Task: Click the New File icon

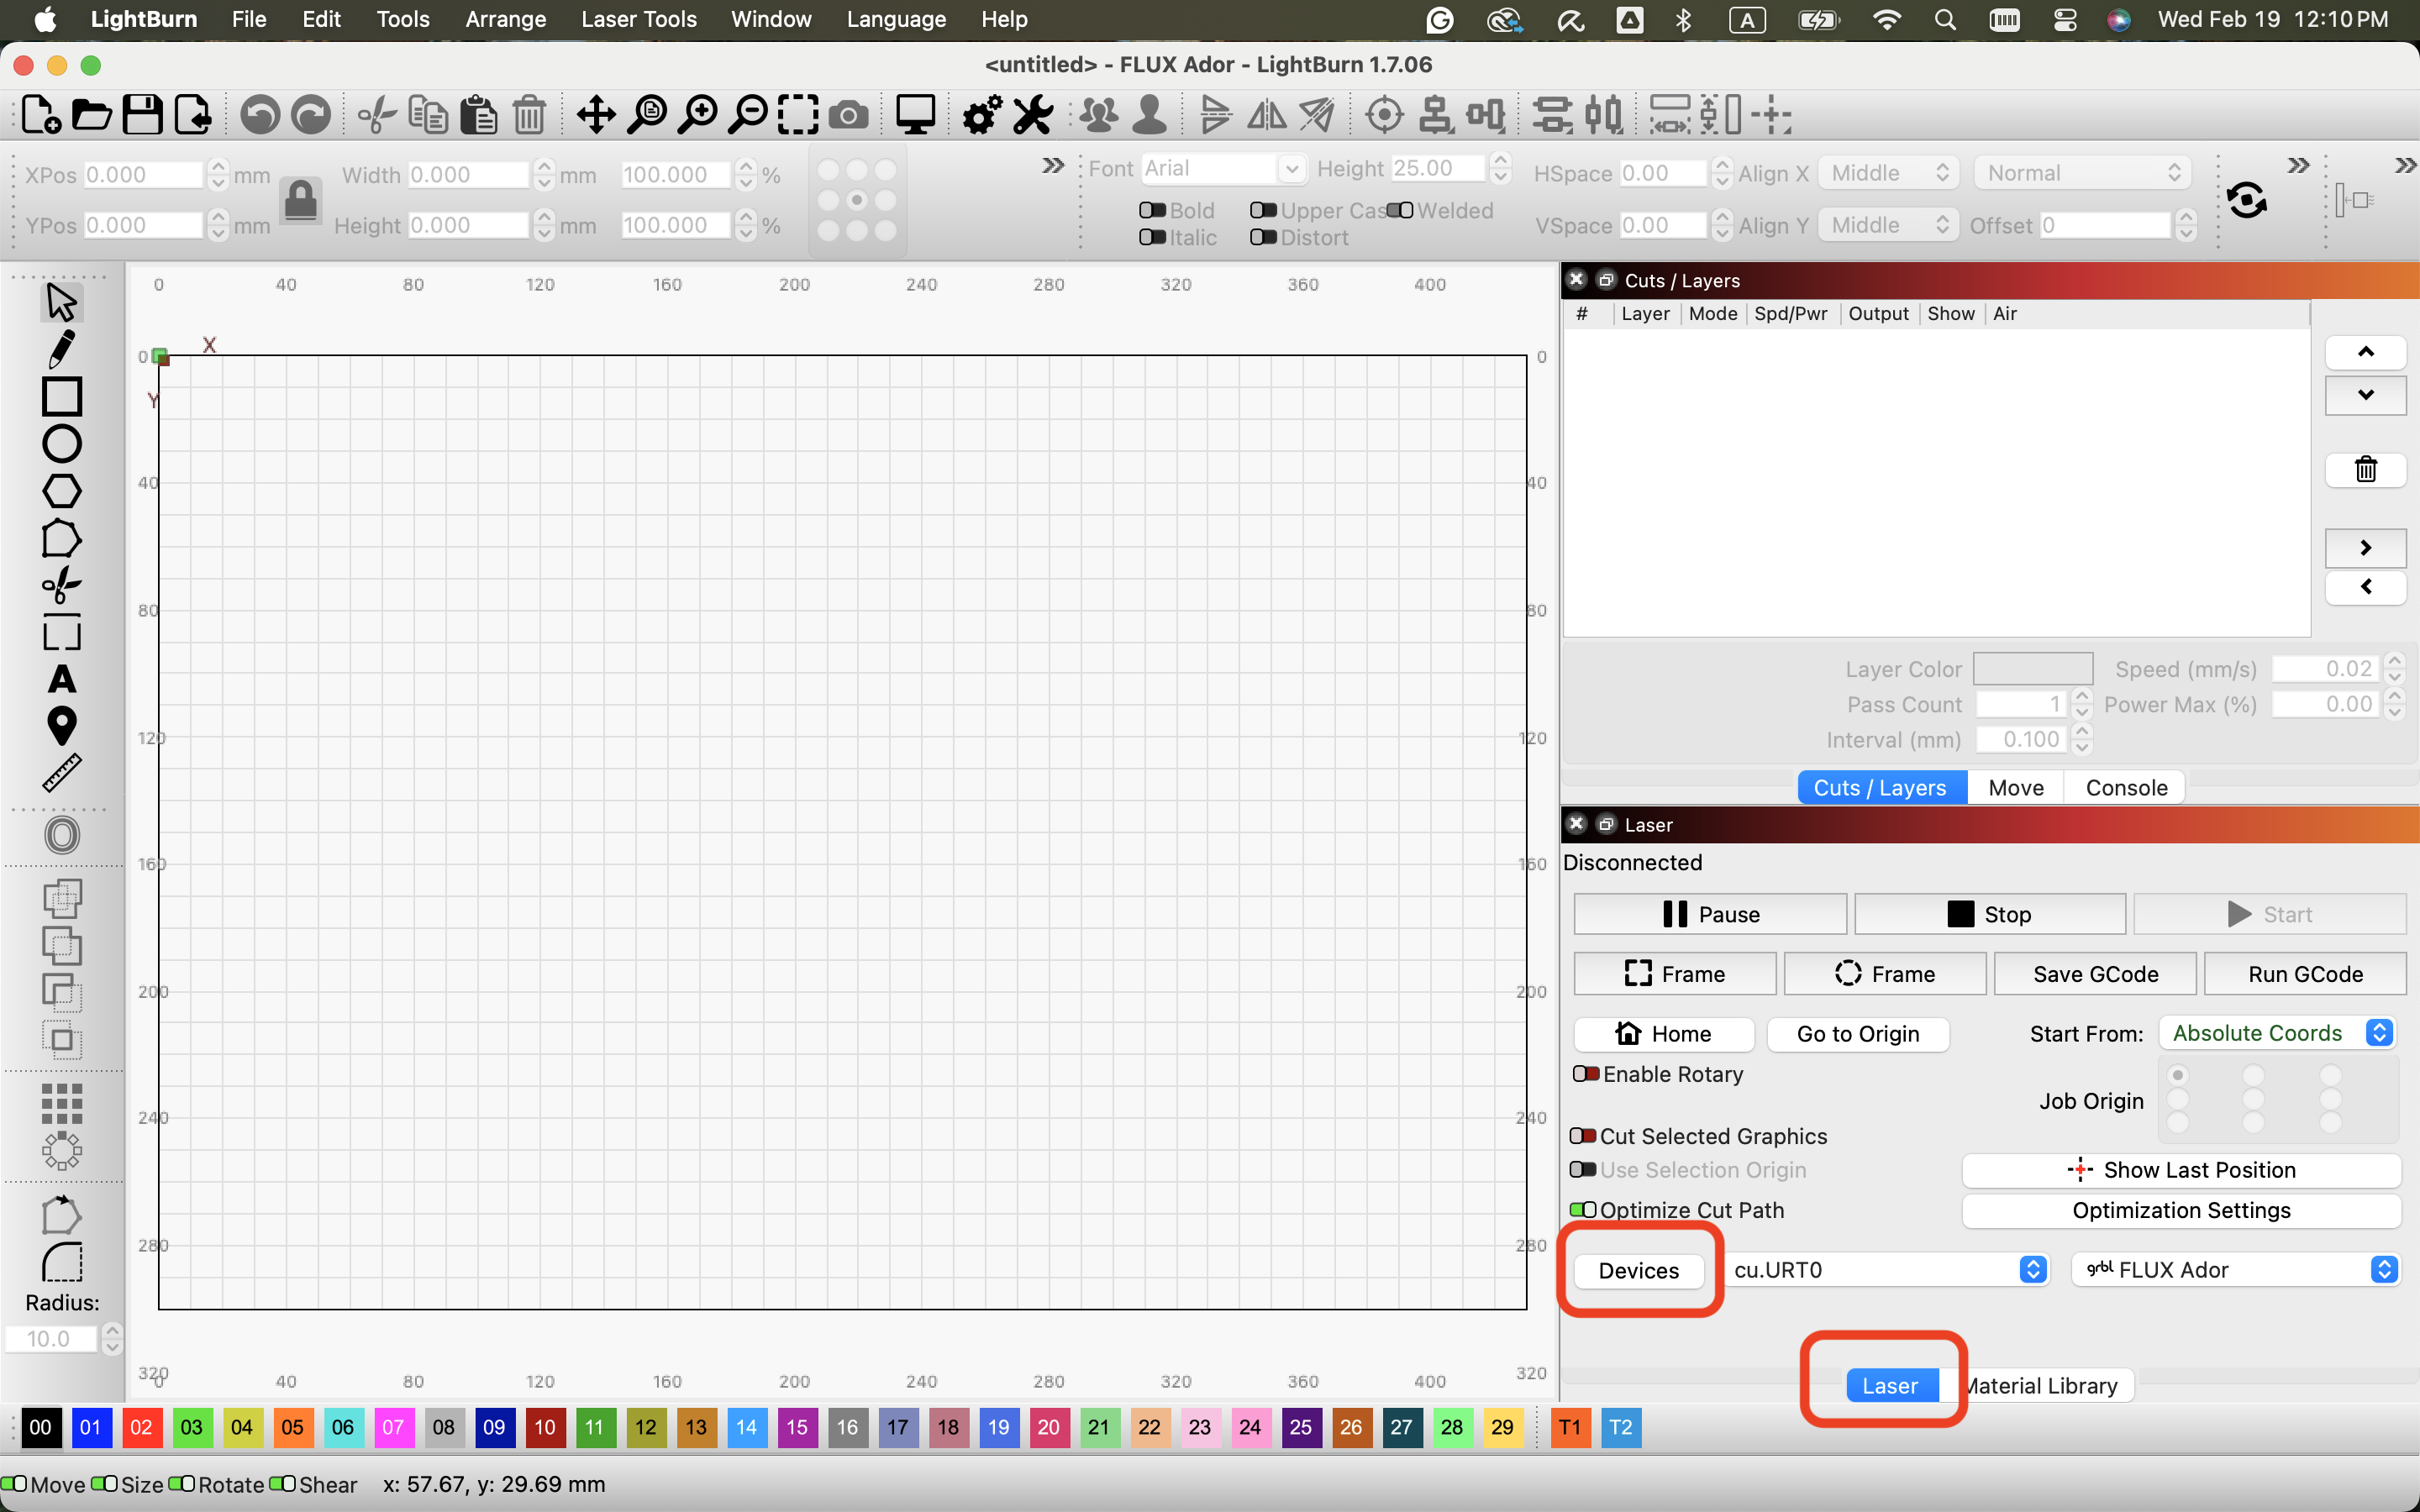Action: point(40,115)
